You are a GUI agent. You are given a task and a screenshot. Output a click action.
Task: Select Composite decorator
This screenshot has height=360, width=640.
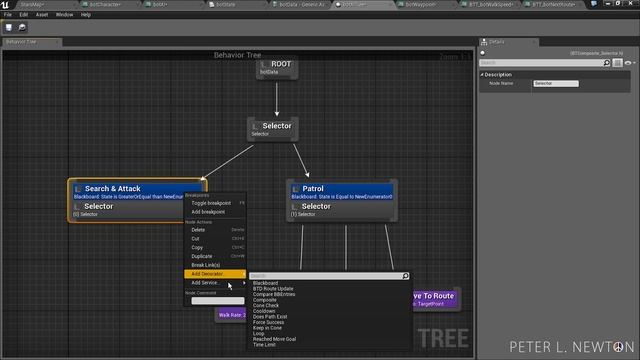(264, 300)
